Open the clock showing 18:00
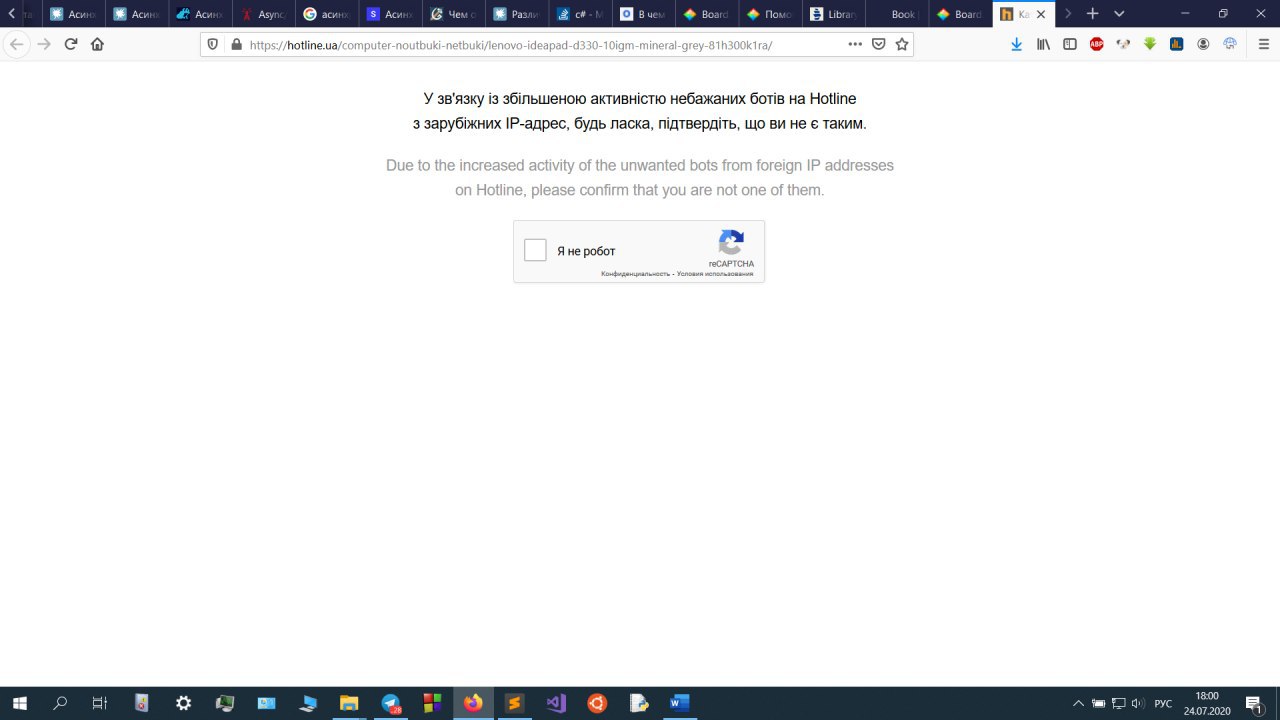 point(1206,703)
